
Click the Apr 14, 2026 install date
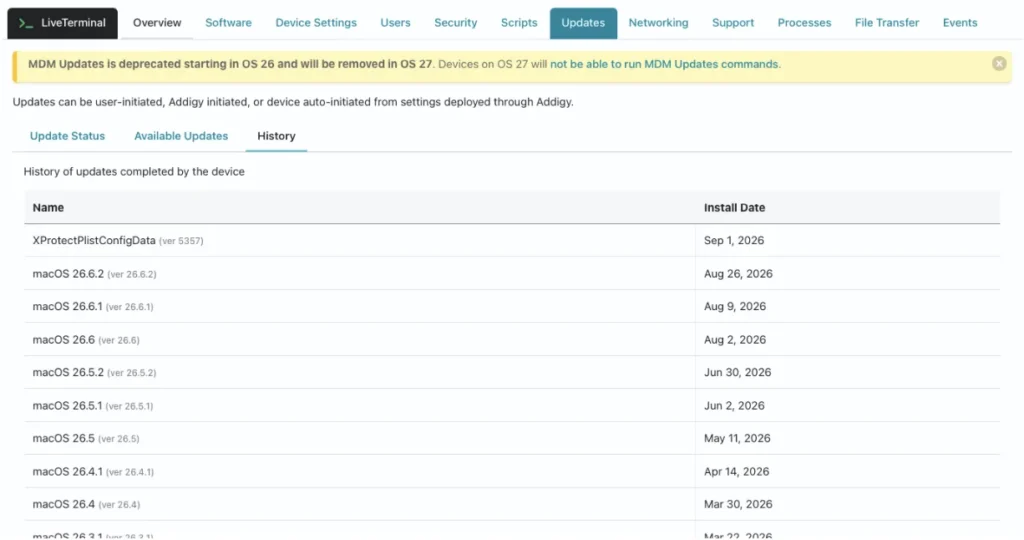click(x=736, y=471)
